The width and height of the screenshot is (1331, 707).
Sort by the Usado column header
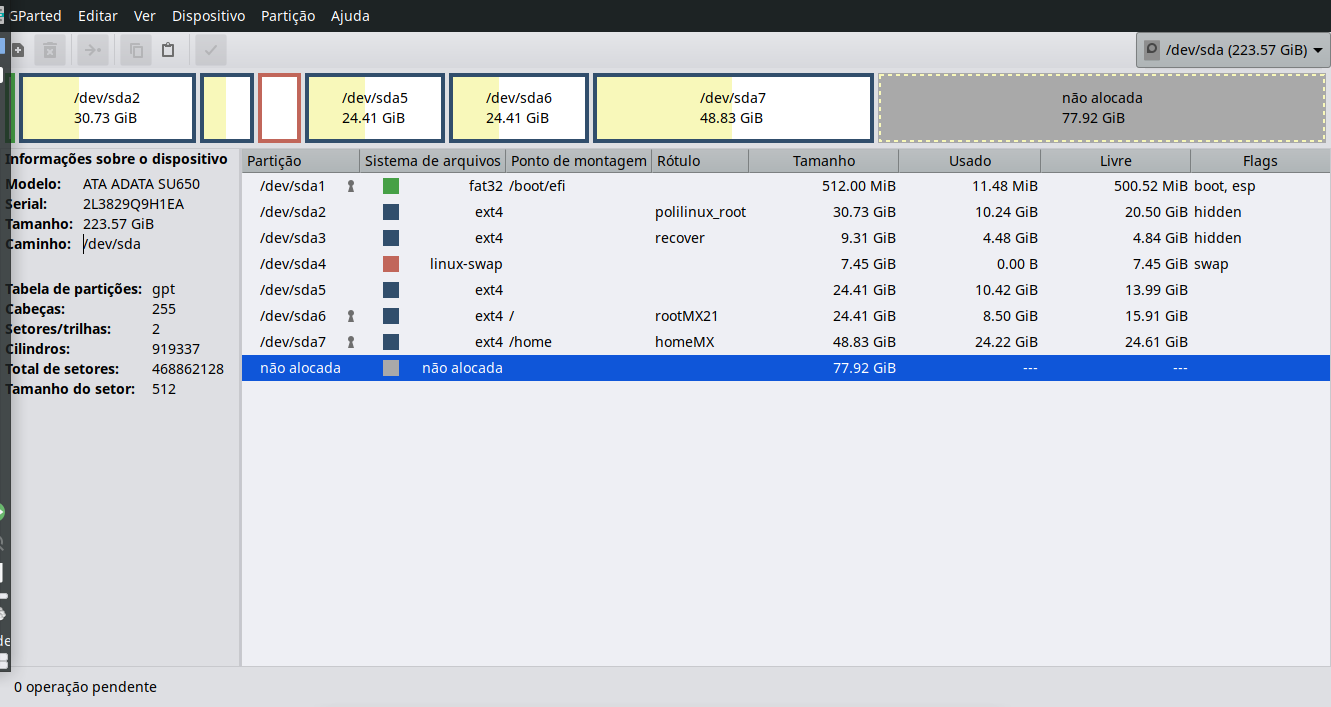tap(970, 161)
